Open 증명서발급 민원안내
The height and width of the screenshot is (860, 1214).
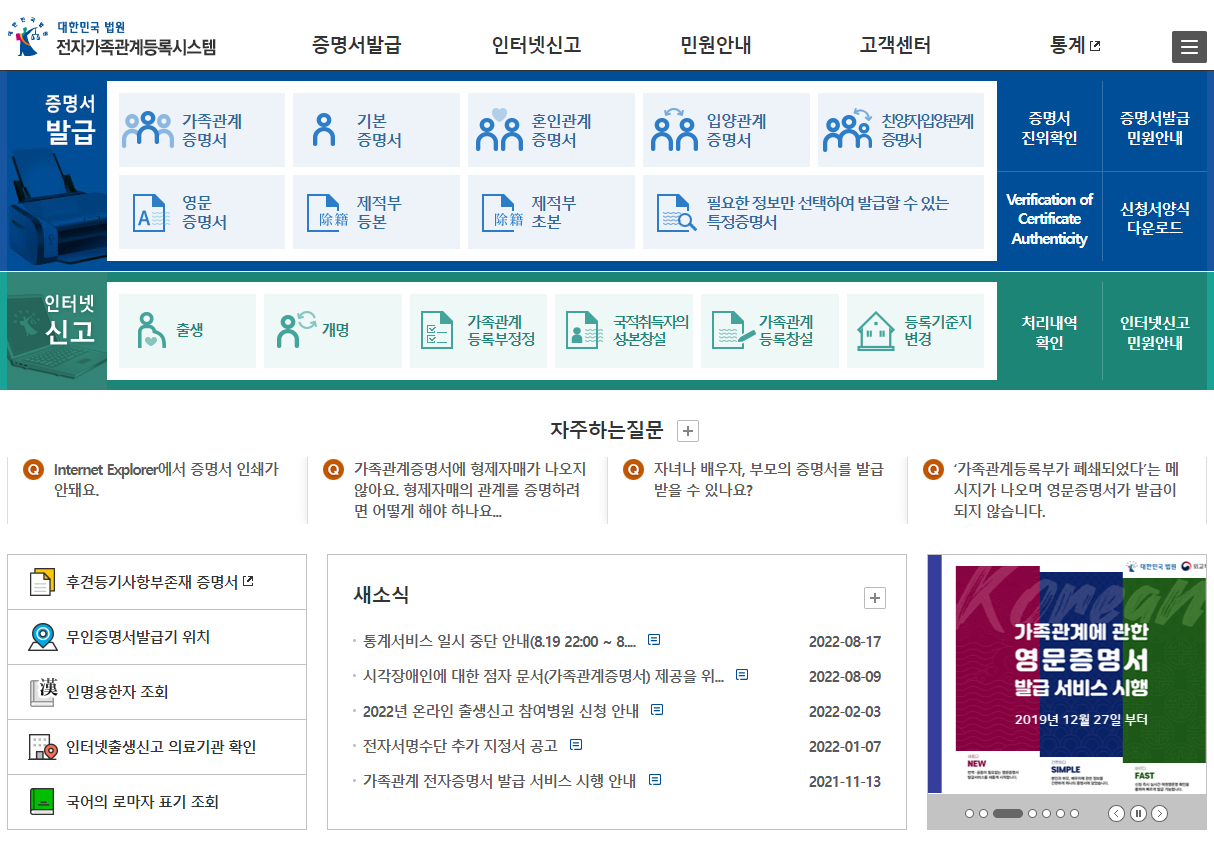point(1154,129)
